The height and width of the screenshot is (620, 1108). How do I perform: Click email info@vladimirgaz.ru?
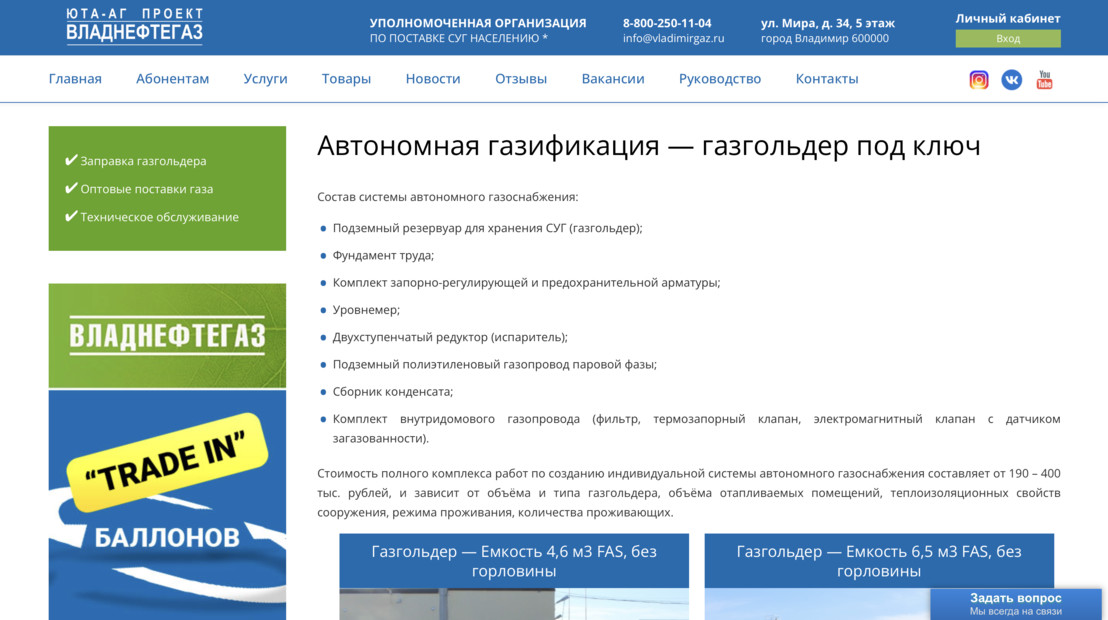point(673,38)
